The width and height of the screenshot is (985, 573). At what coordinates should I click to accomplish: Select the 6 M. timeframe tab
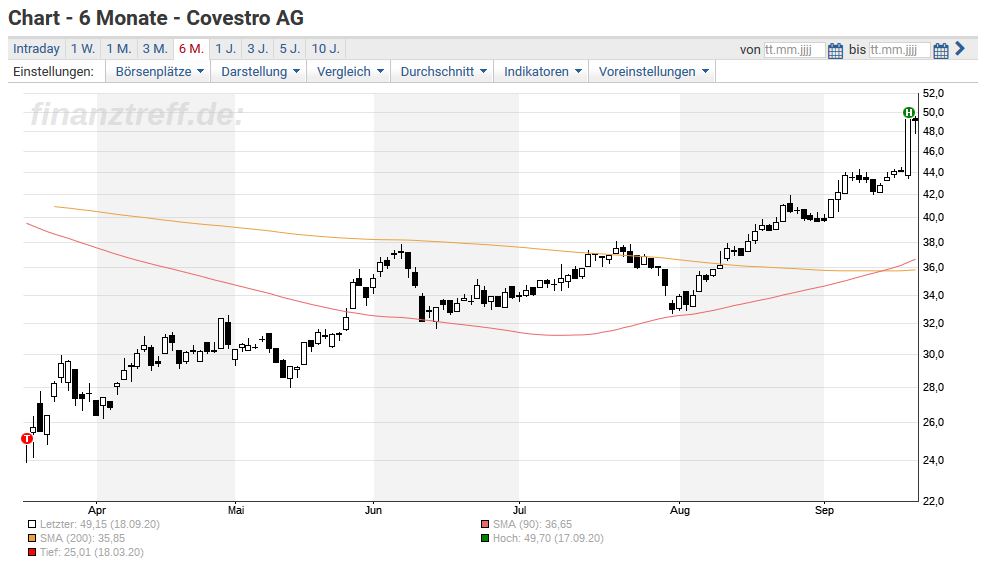pyautogui.click(x=191, y=49)
